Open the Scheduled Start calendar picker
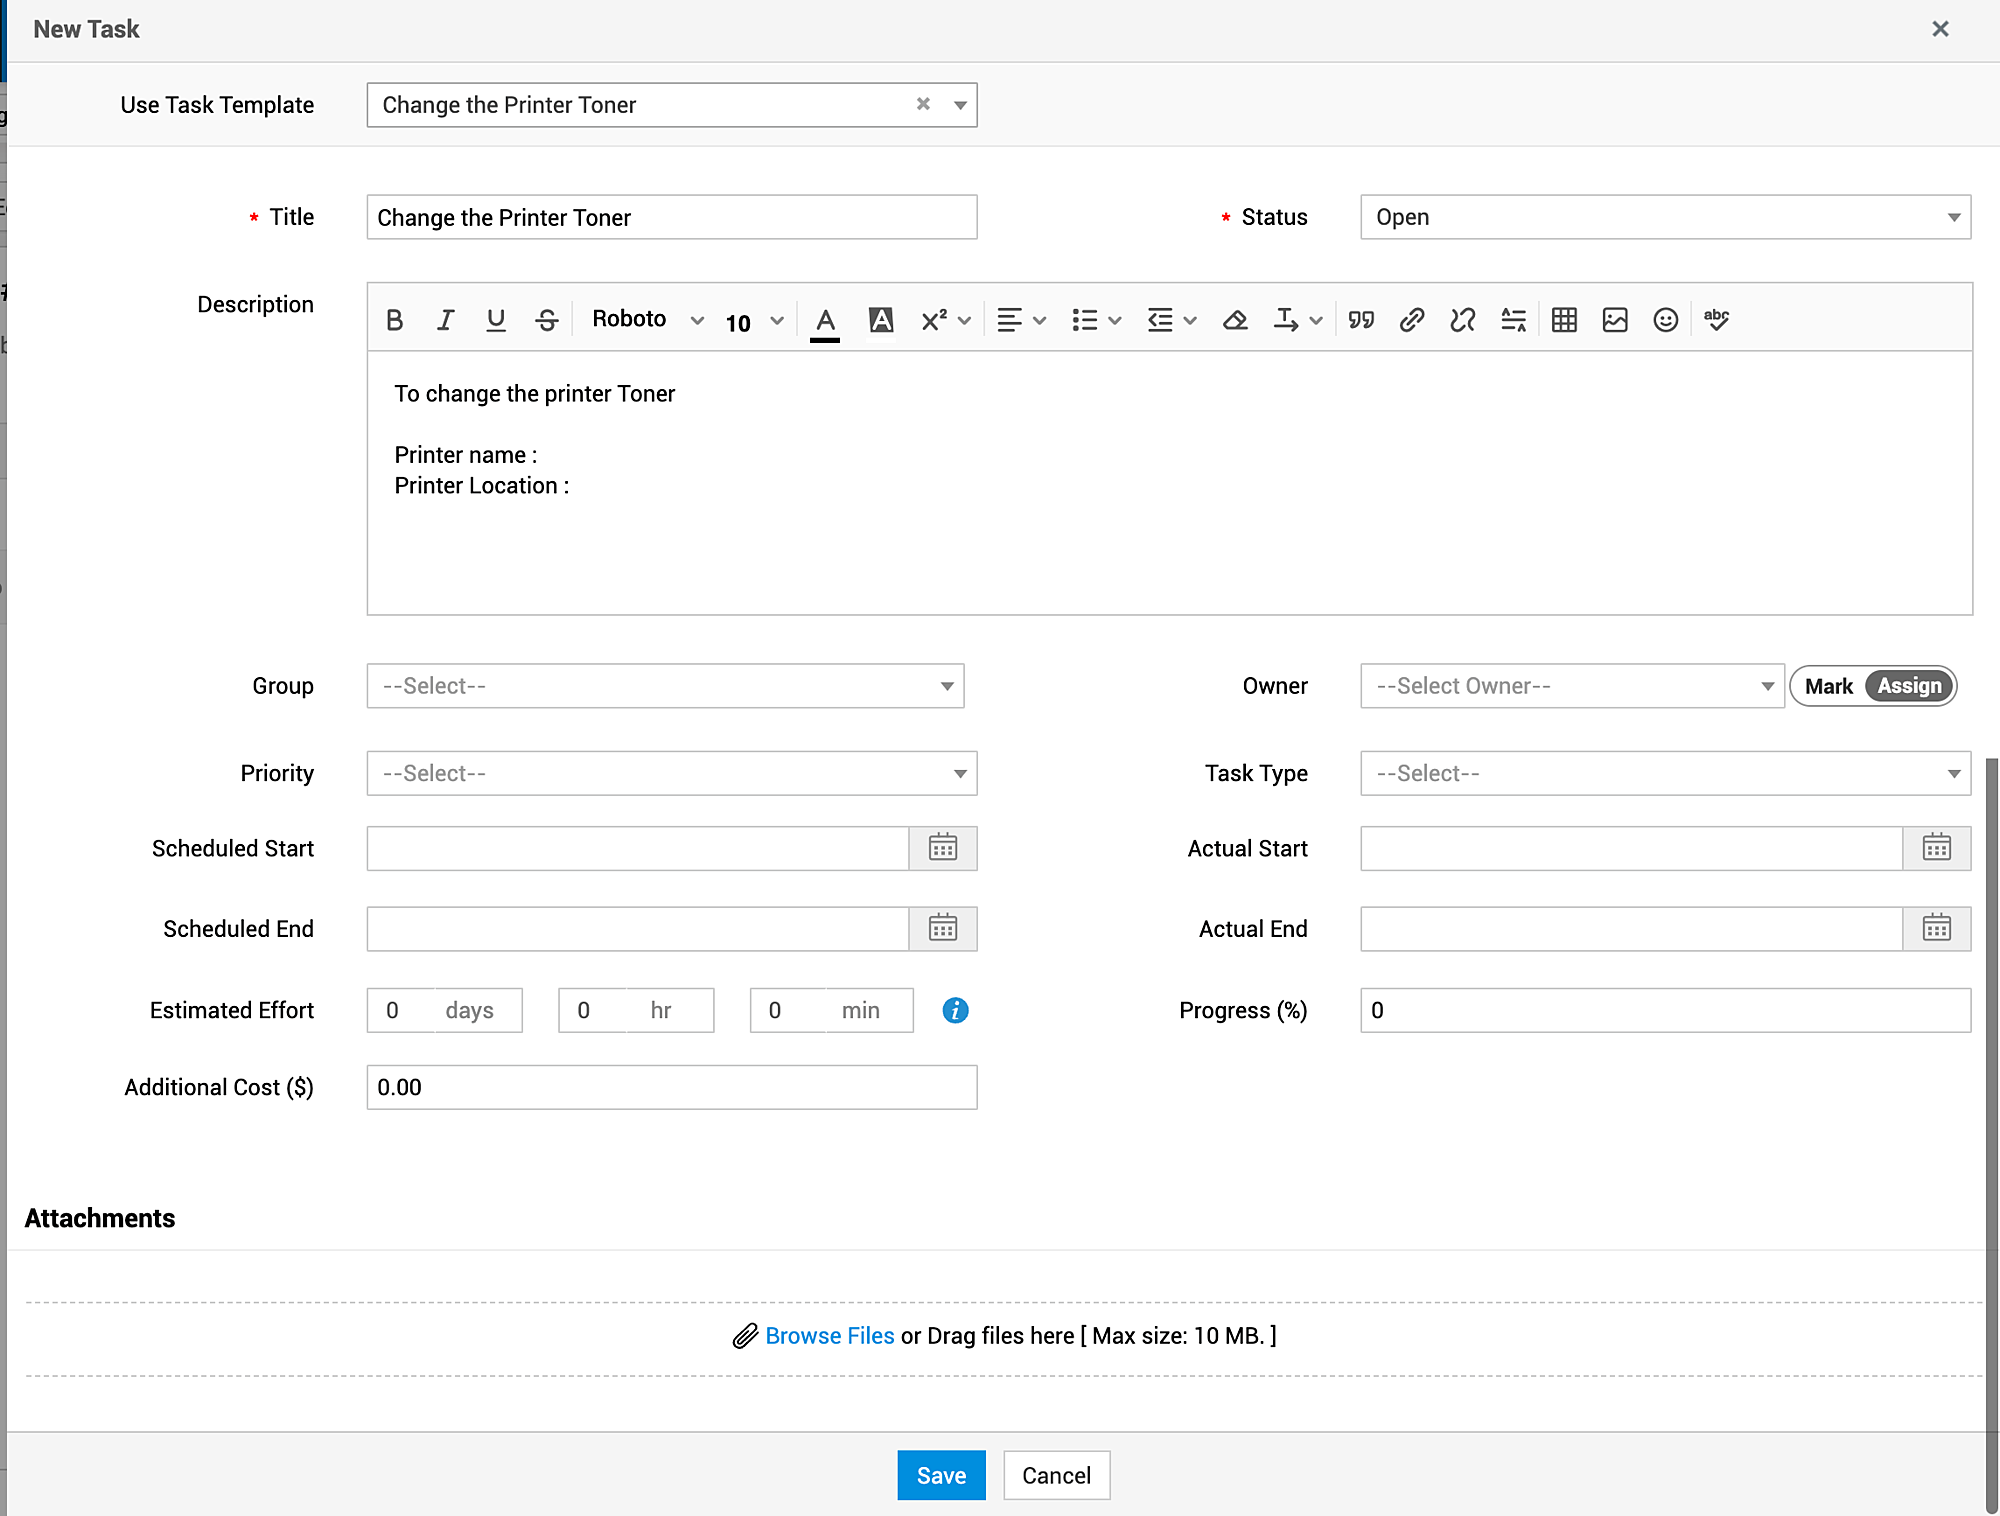 (942, 848)
